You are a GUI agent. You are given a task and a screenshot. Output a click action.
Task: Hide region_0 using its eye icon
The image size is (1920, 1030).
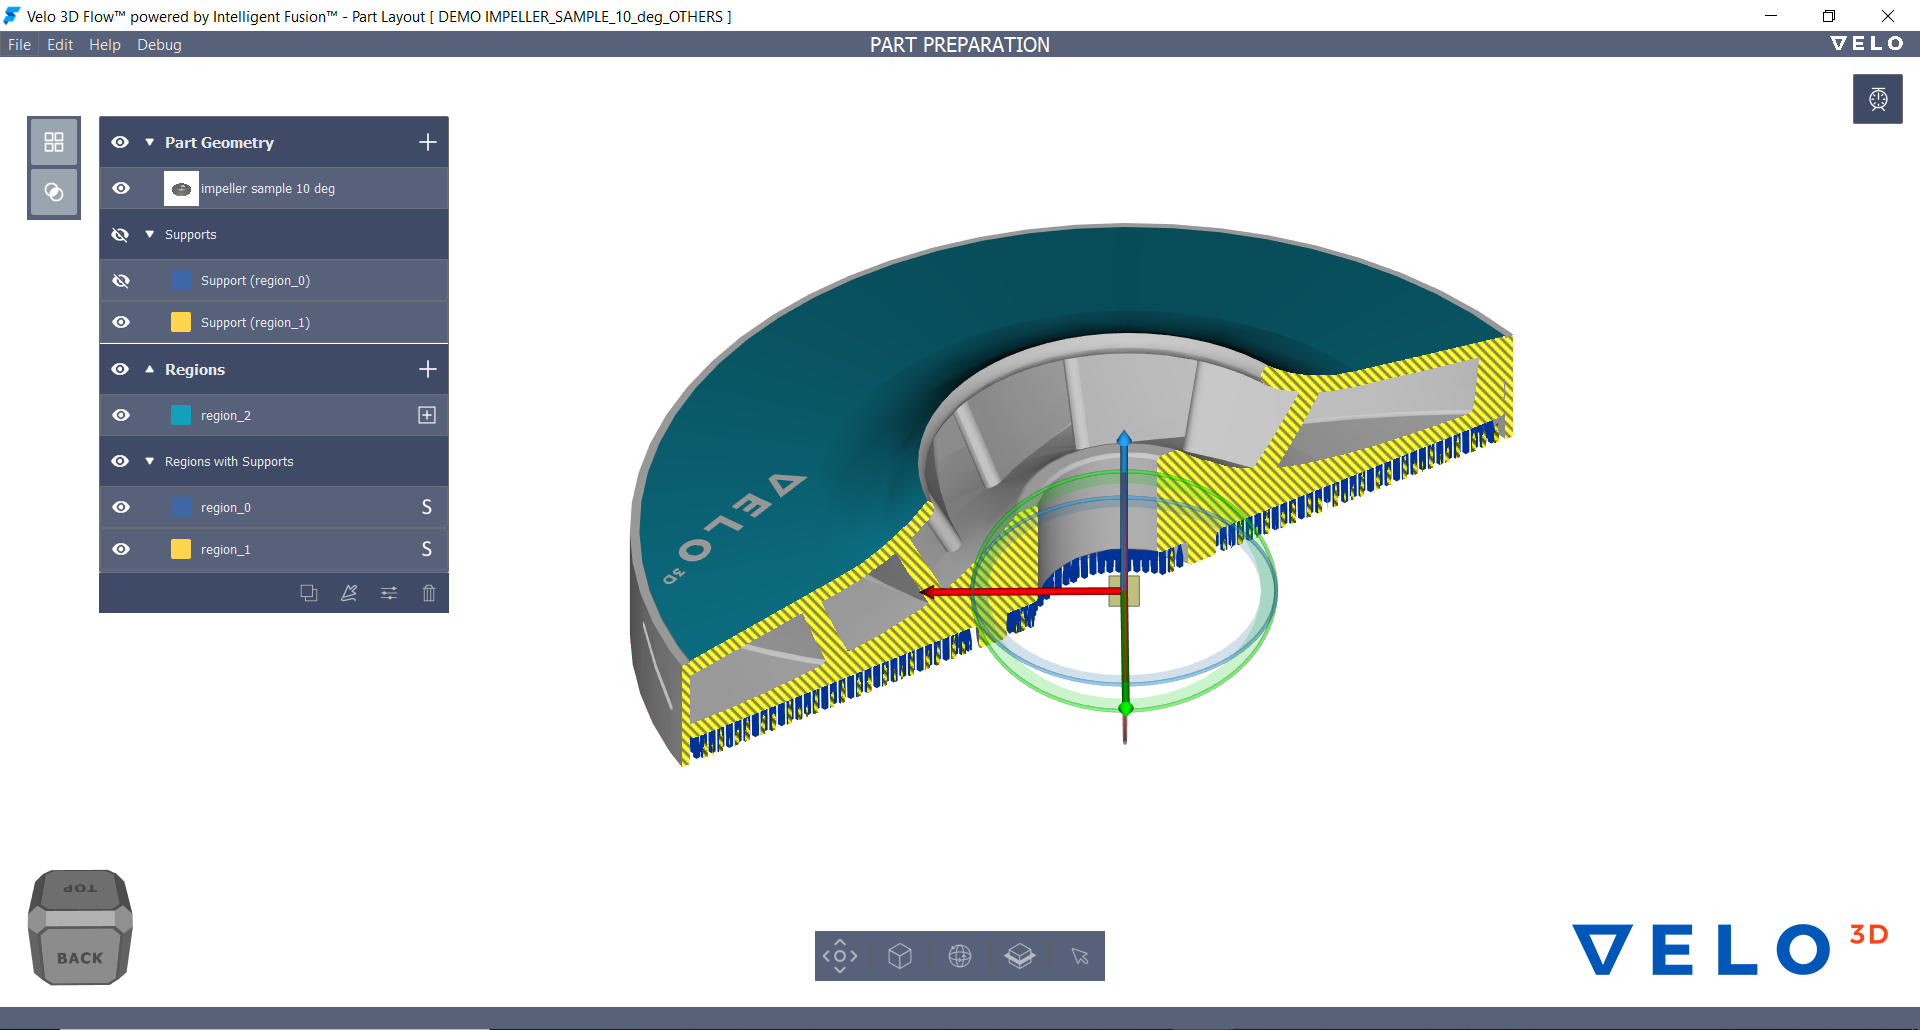click(121, 507)
